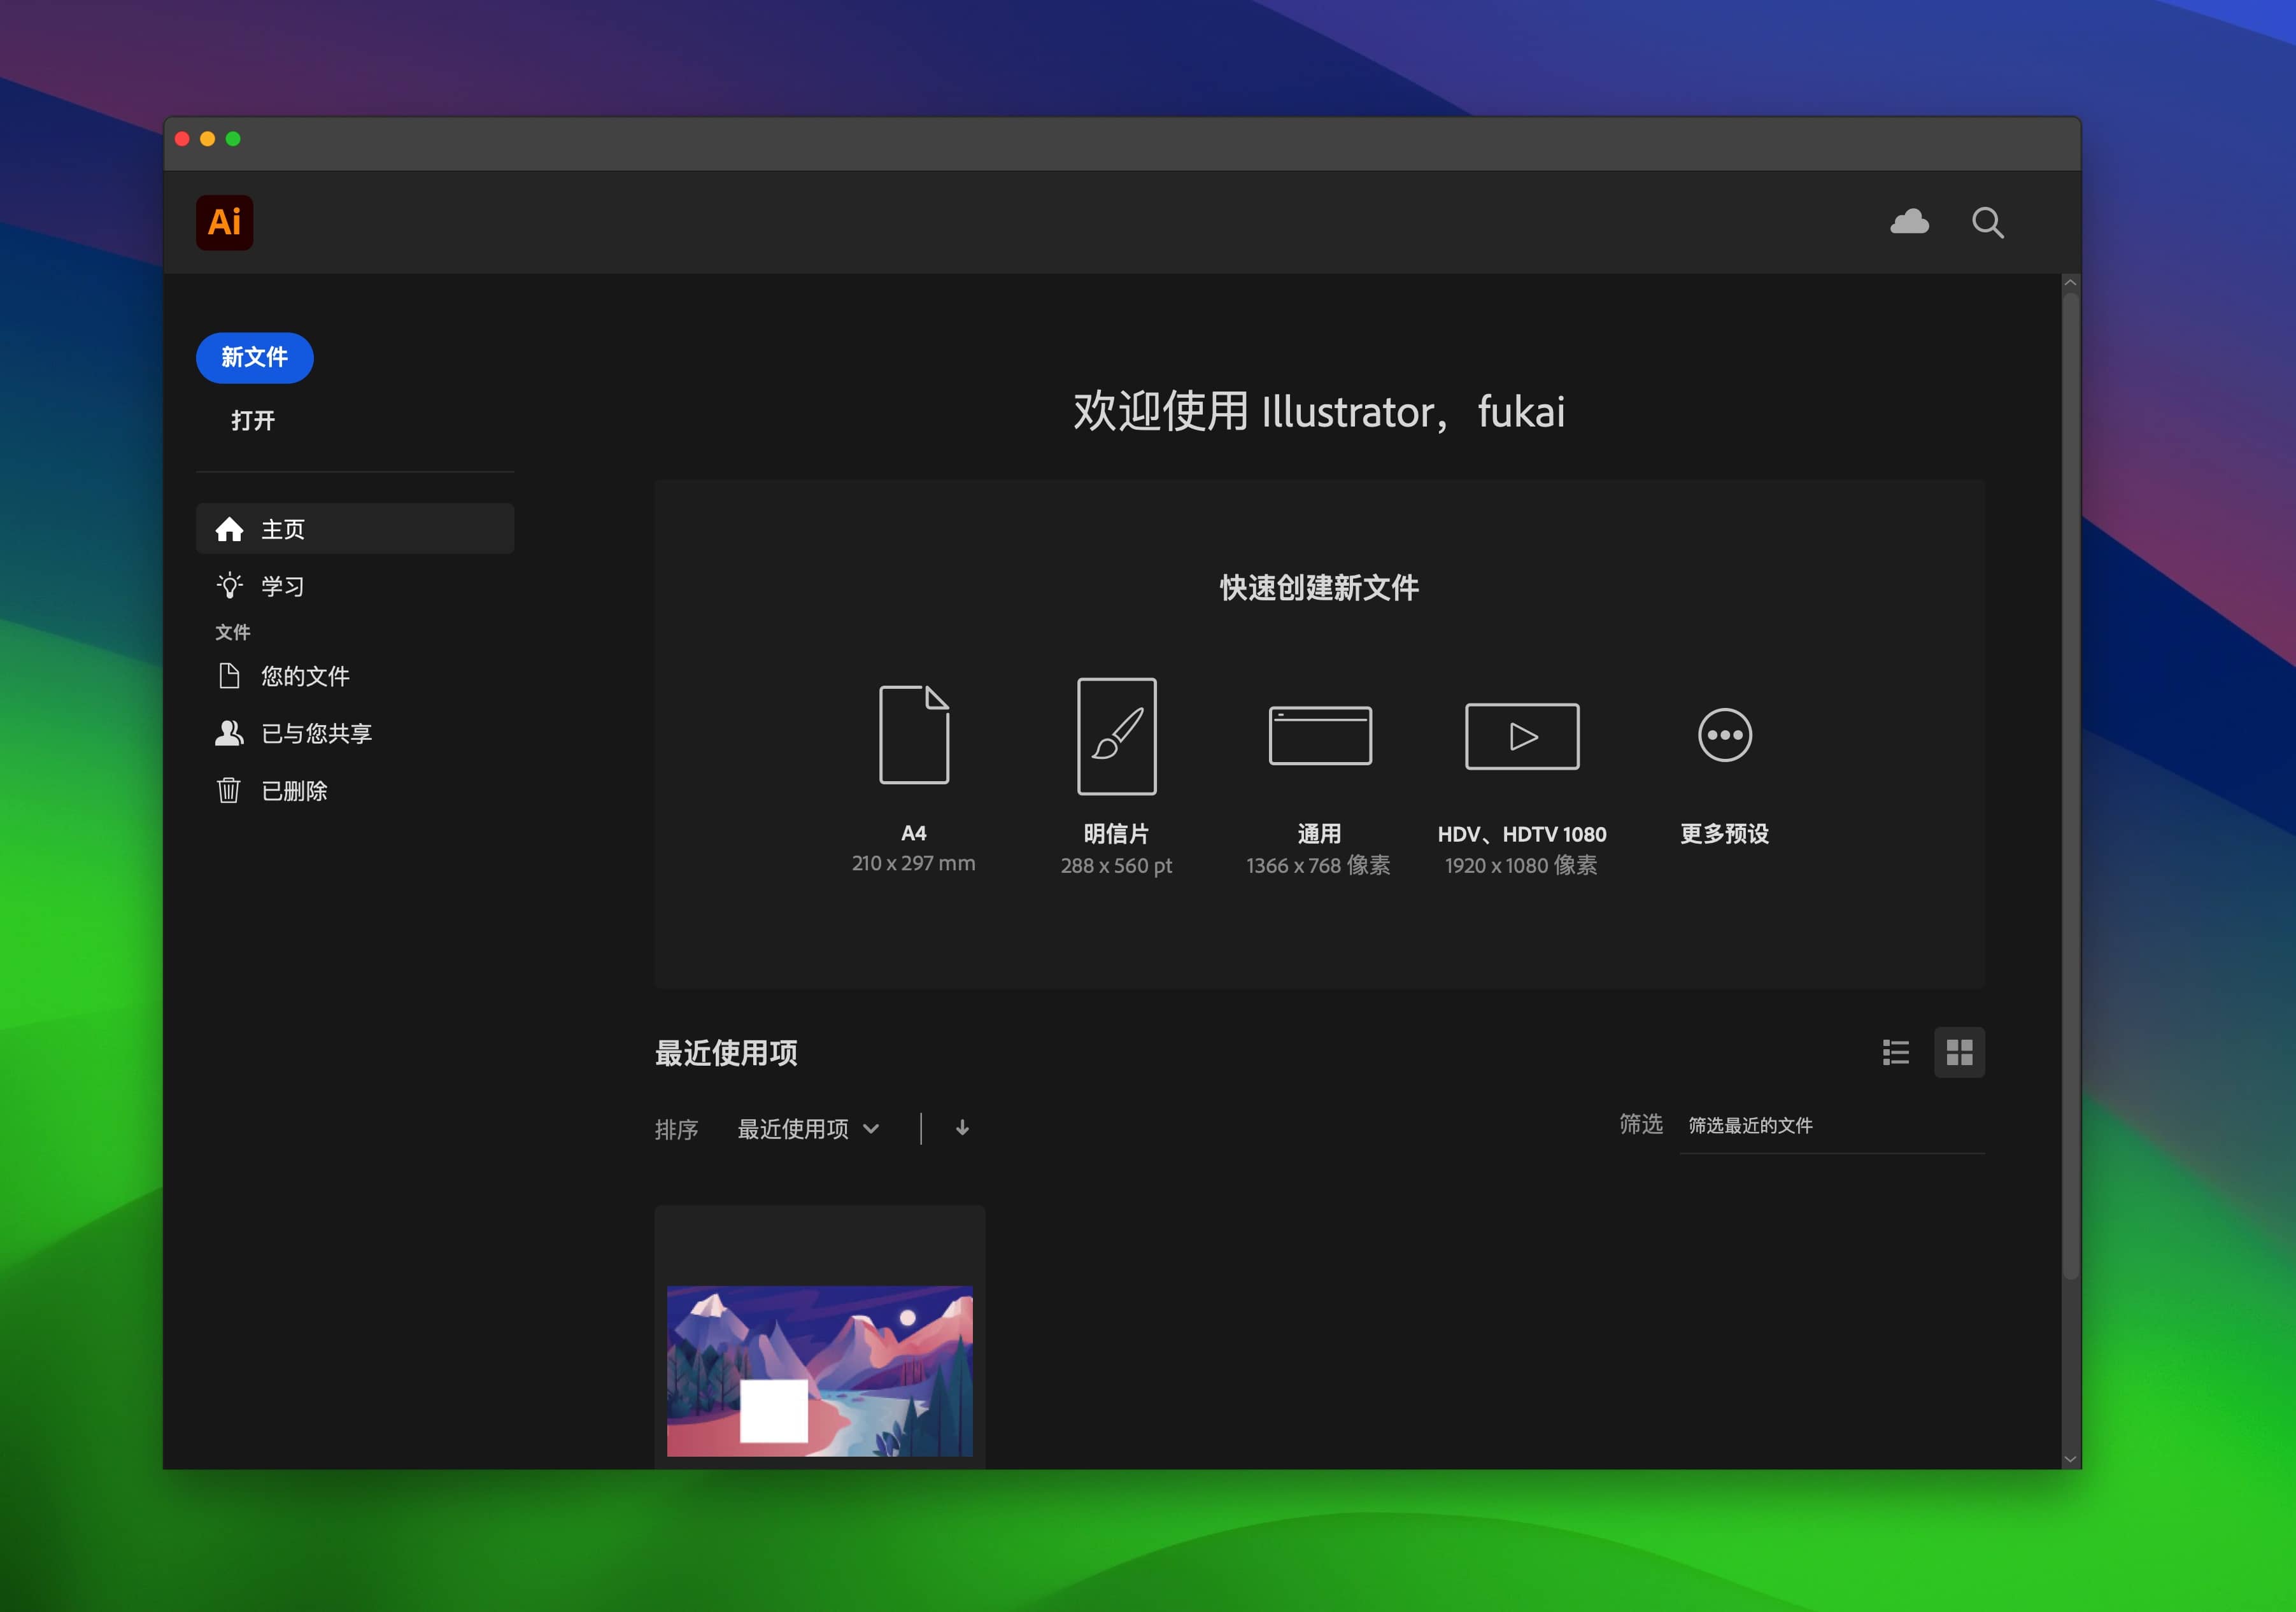Viewport: 2296px width, 1612px height.
Task: Open 已与您共享 in the sidebar
Action: click(x=355, y=733)
